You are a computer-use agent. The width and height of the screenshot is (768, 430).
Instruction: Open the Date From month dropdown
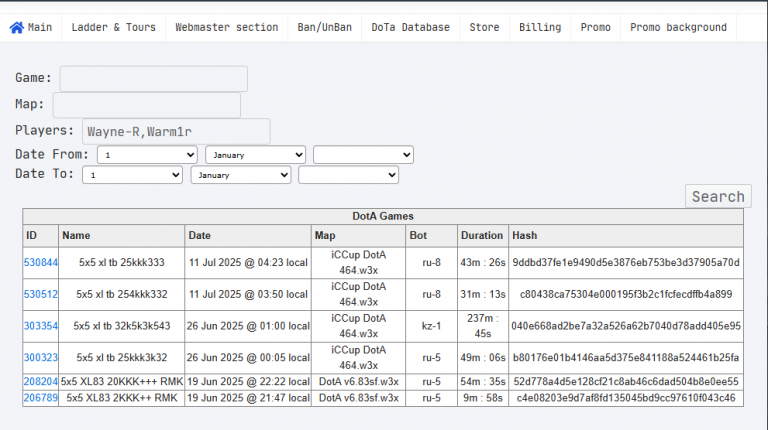point(256,155)
